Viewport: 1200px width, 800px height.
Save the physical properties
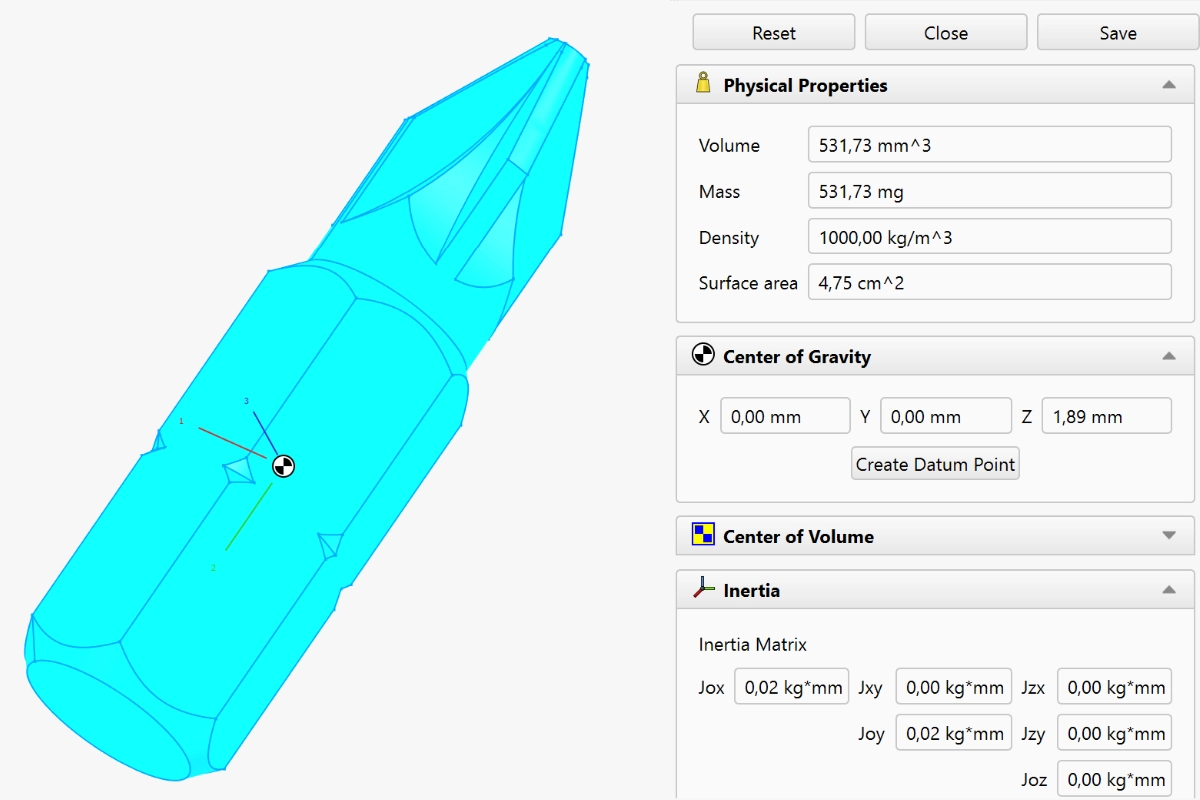click(1118, 33)
